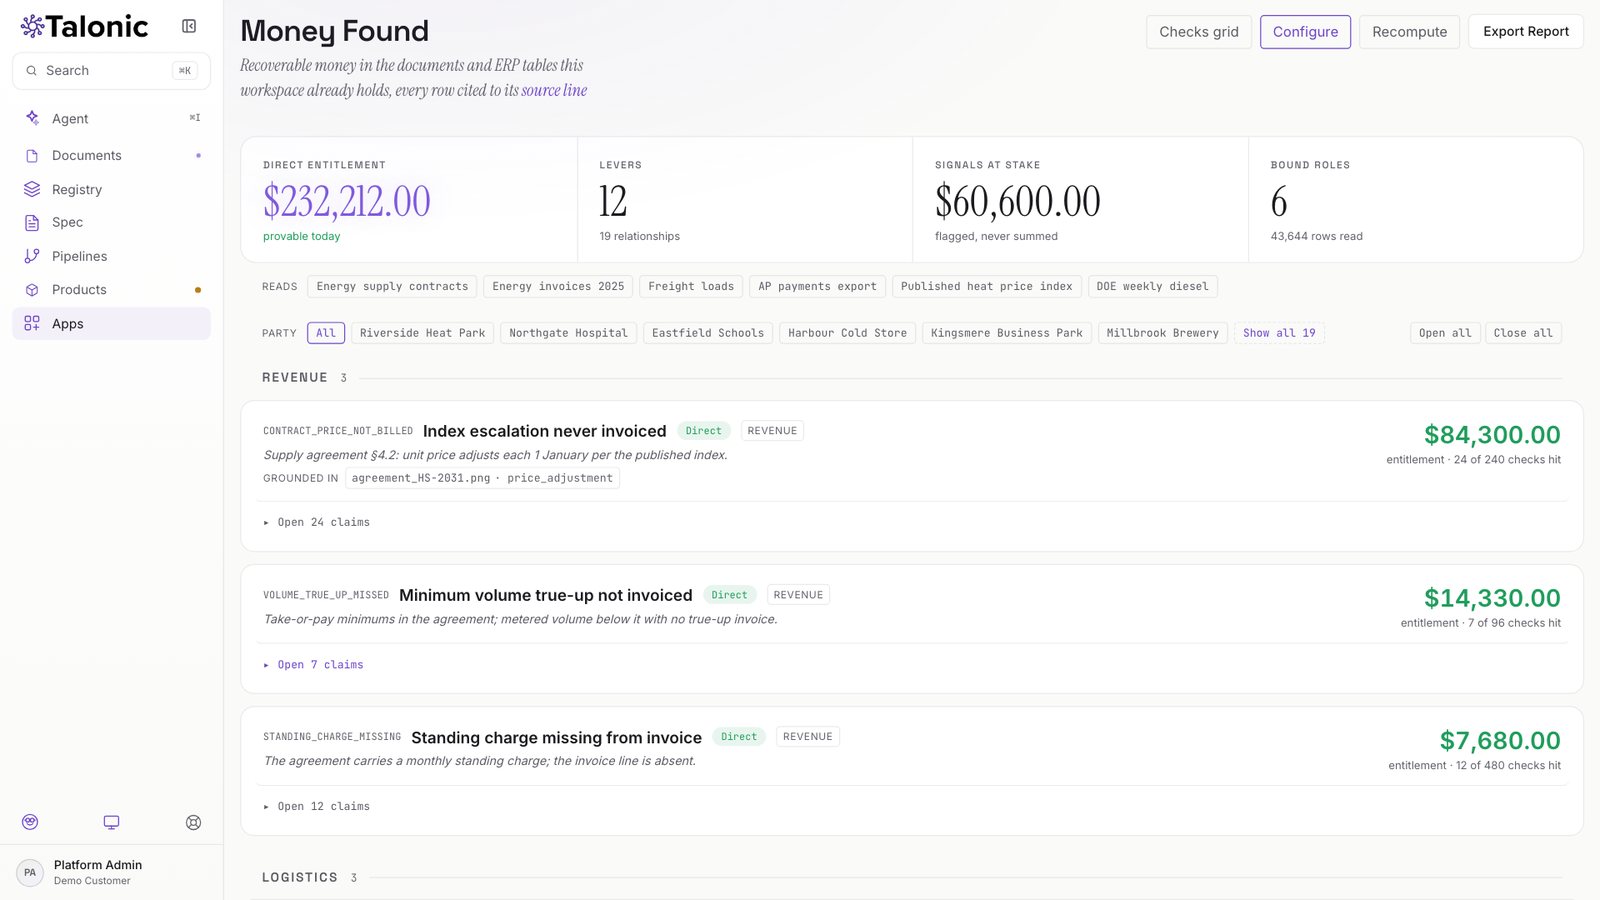The height and width of the screenshot is (900, 1600).
Task: Click Close all
Action: (x=1522, y=333)
